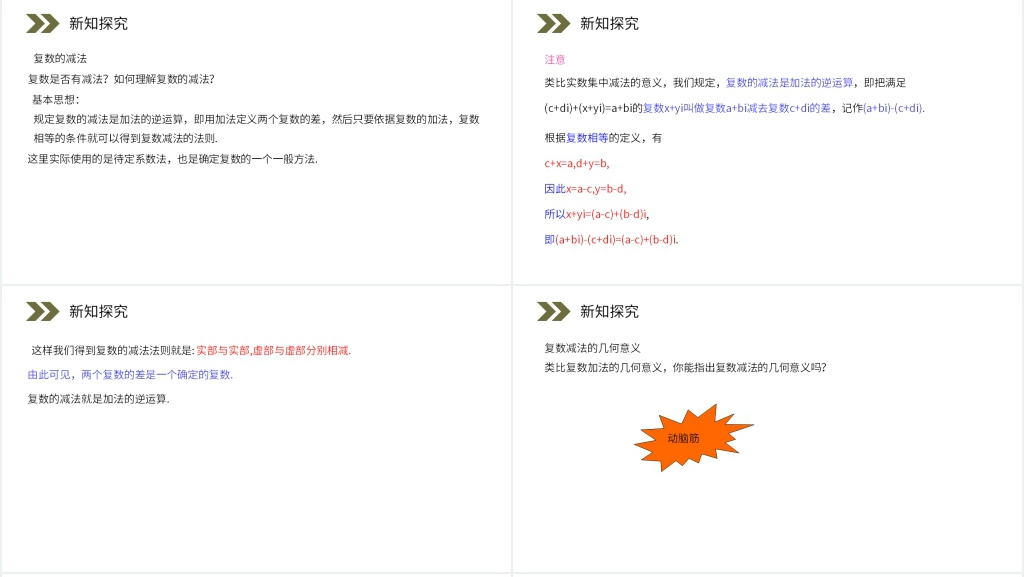Click the chevron icon on the 减法法则 slide
The width and height of the screenshot is (1024, 577).
click(x=42, y=311)
